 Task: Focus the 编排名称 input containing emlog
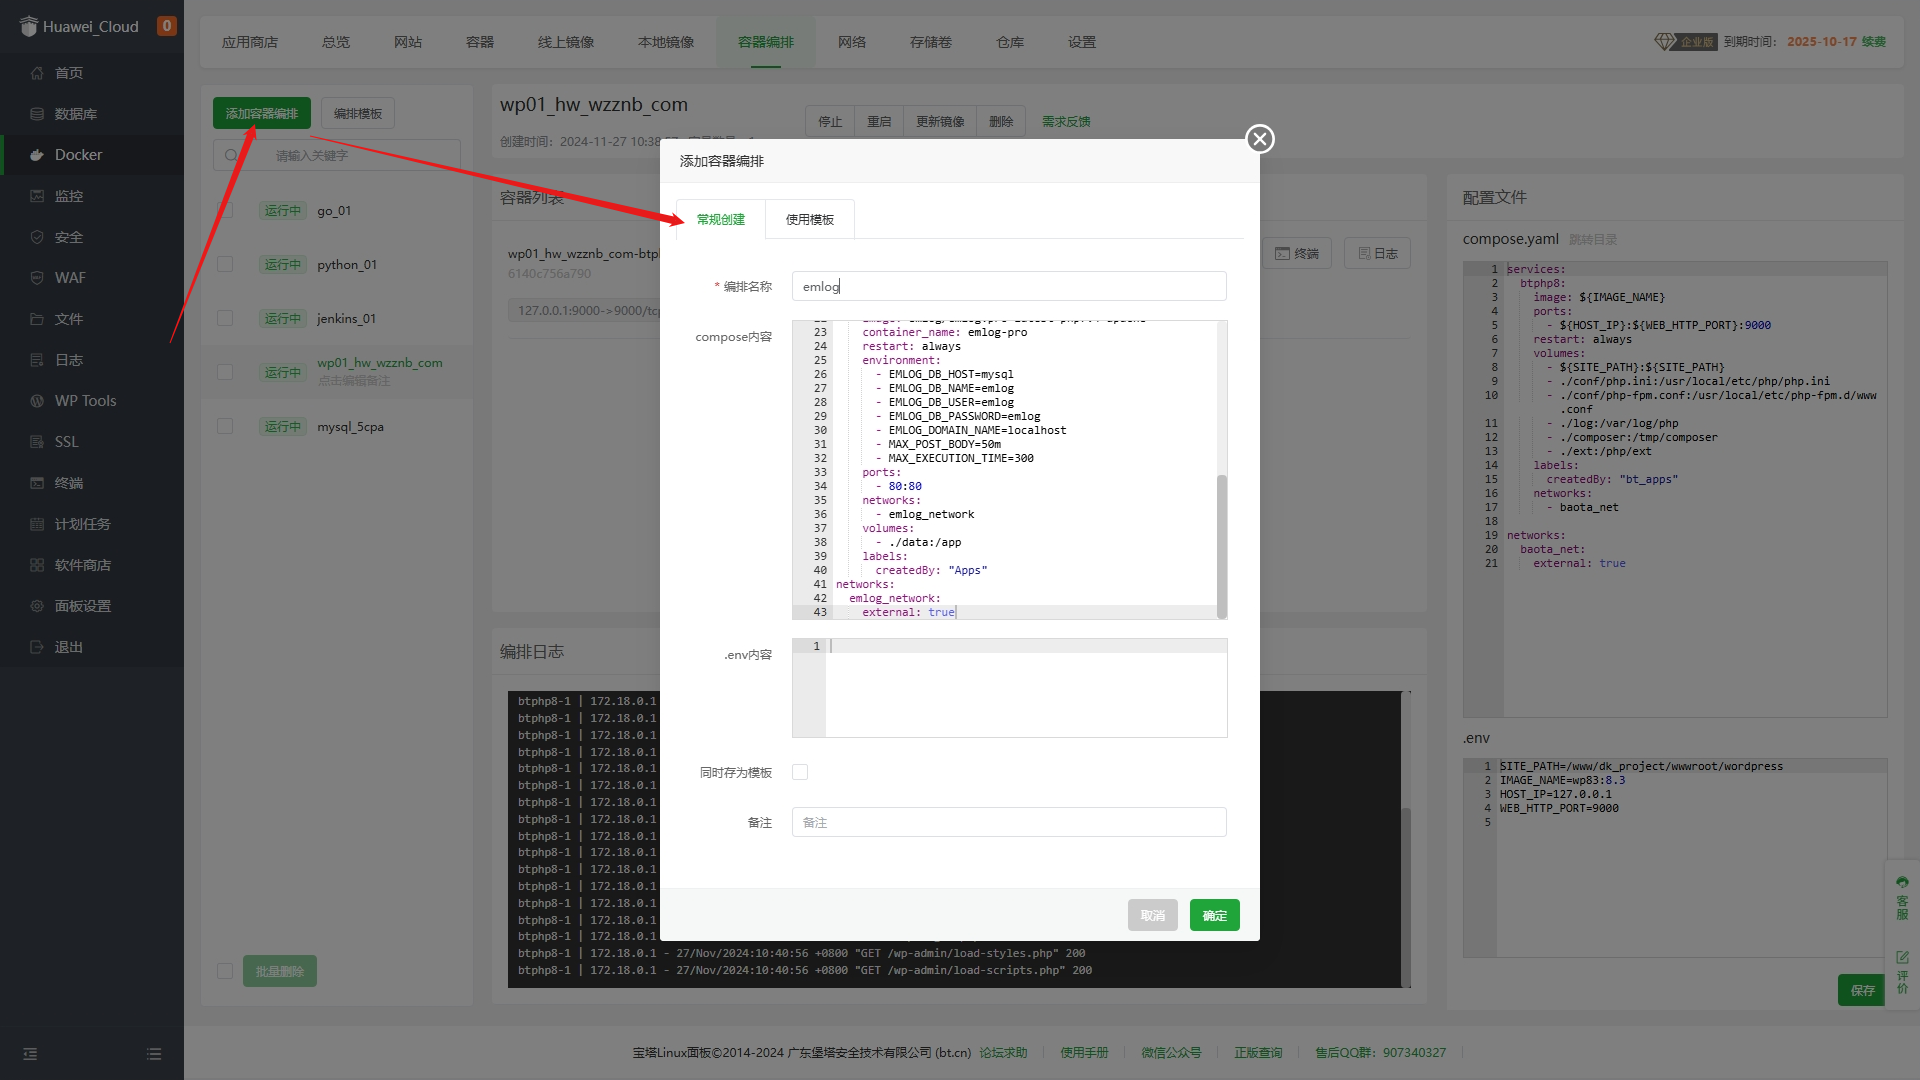click(x=1009, y=286)
